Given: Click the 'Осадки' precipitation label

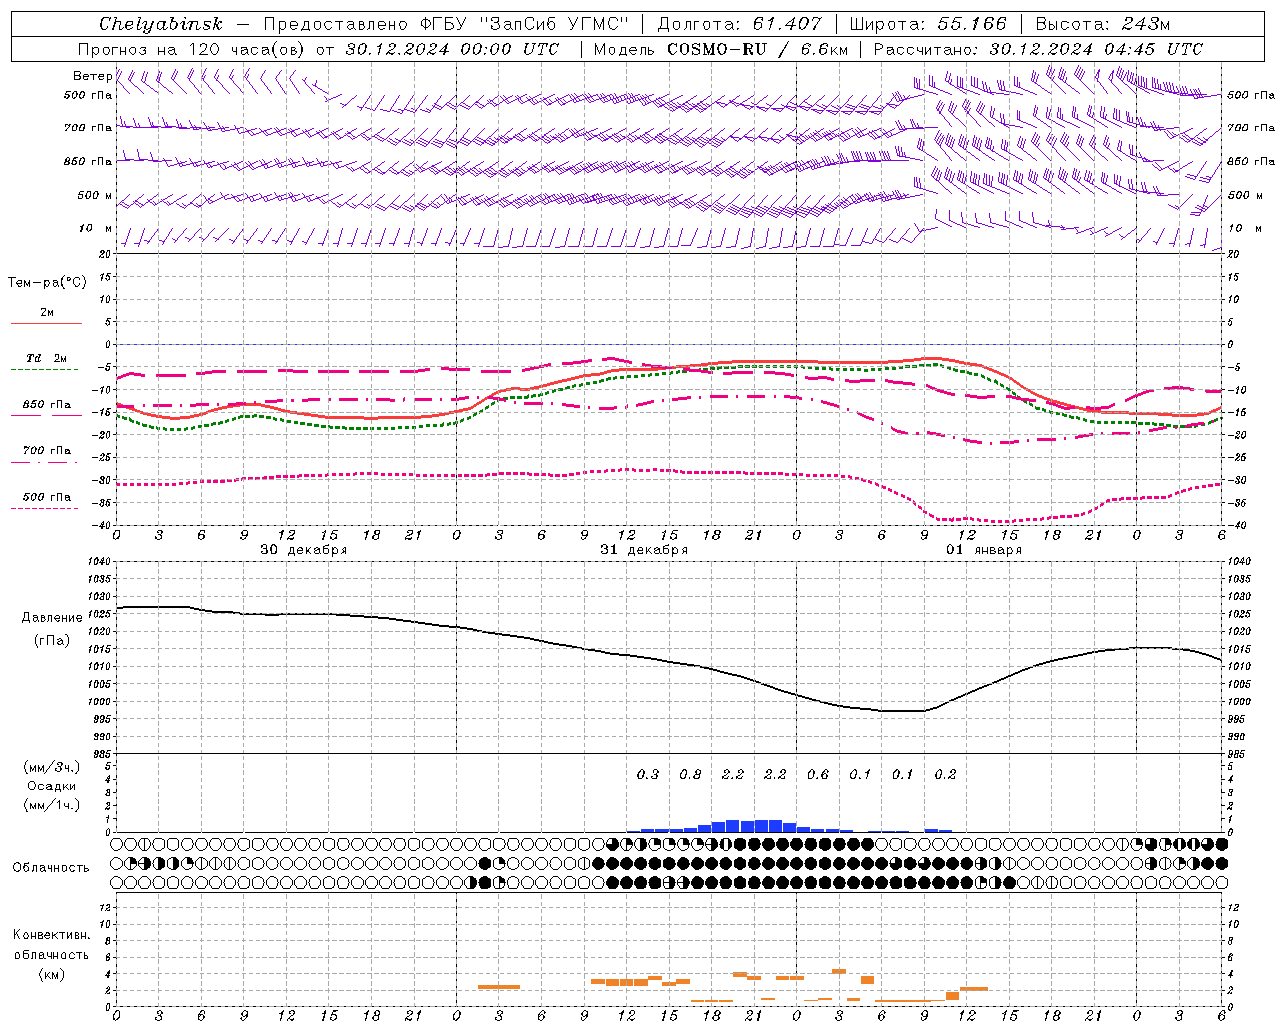Looking at the screenshot, I should (52, 786).
